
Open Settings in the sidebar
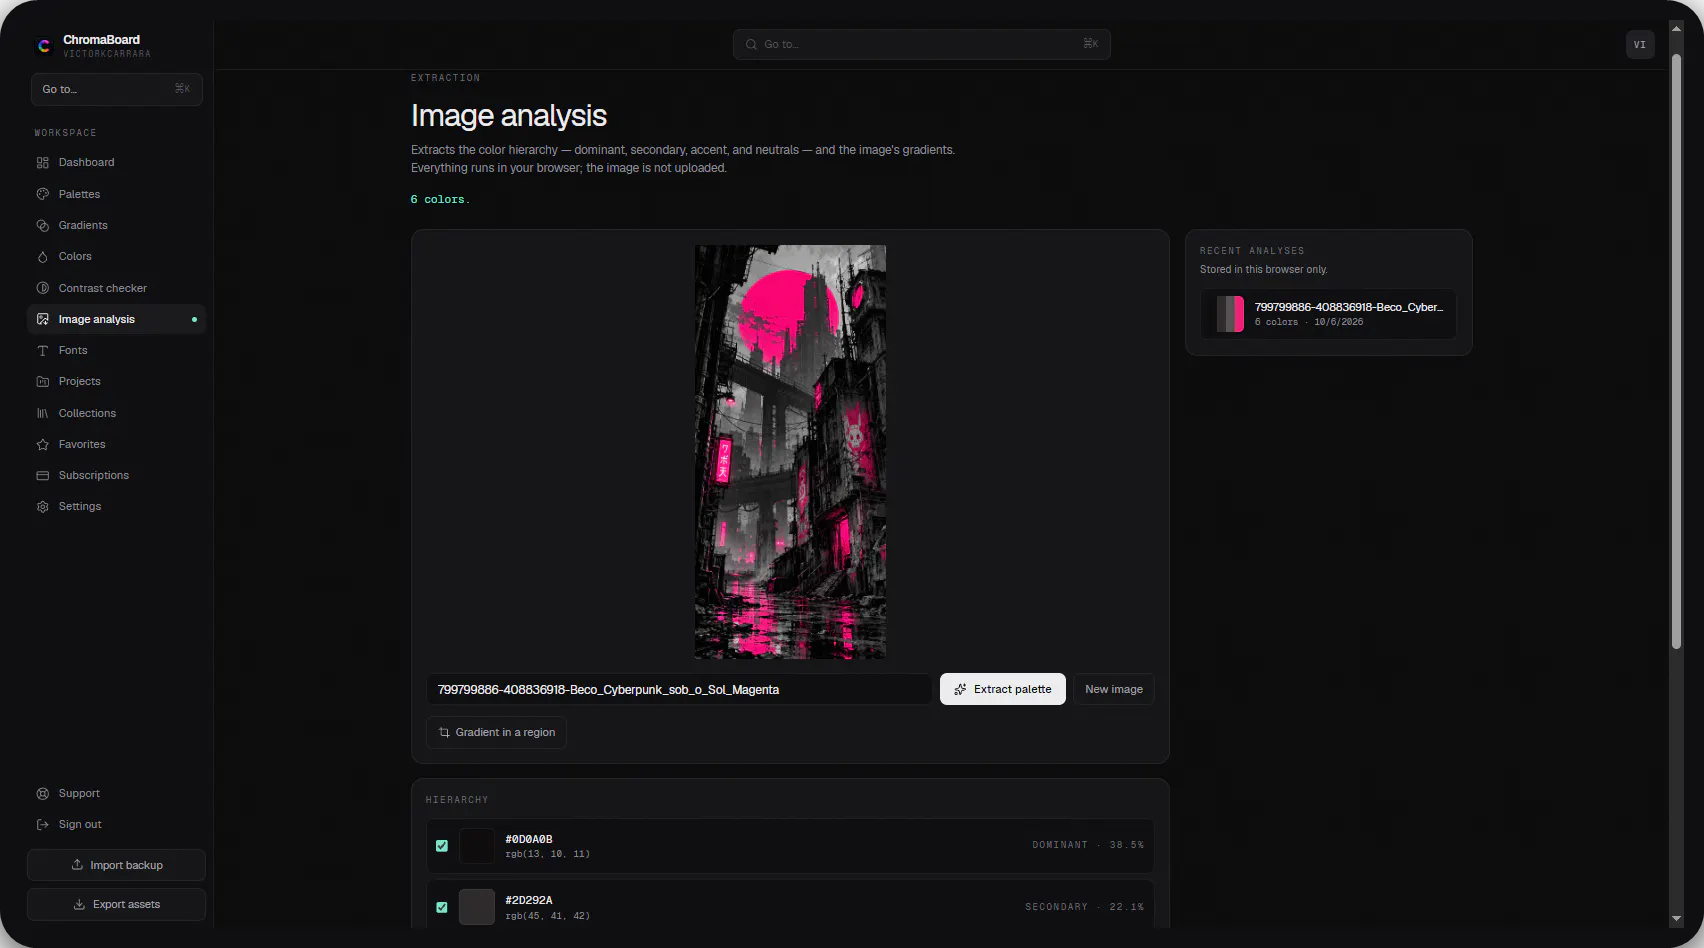pyautogui.click(x=116, y=507)
